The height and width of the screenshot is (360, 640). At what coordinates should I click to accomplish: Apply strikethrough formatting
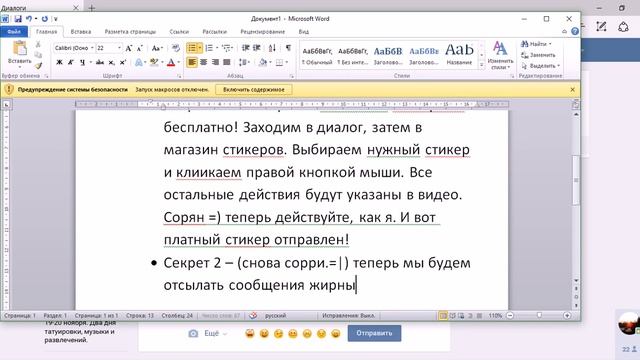[100, 62]
